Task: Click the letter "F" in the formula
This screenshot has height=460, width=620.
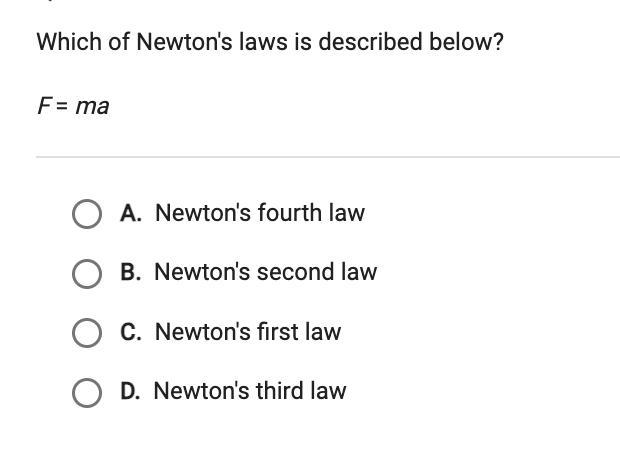Action: click(43, 106)
